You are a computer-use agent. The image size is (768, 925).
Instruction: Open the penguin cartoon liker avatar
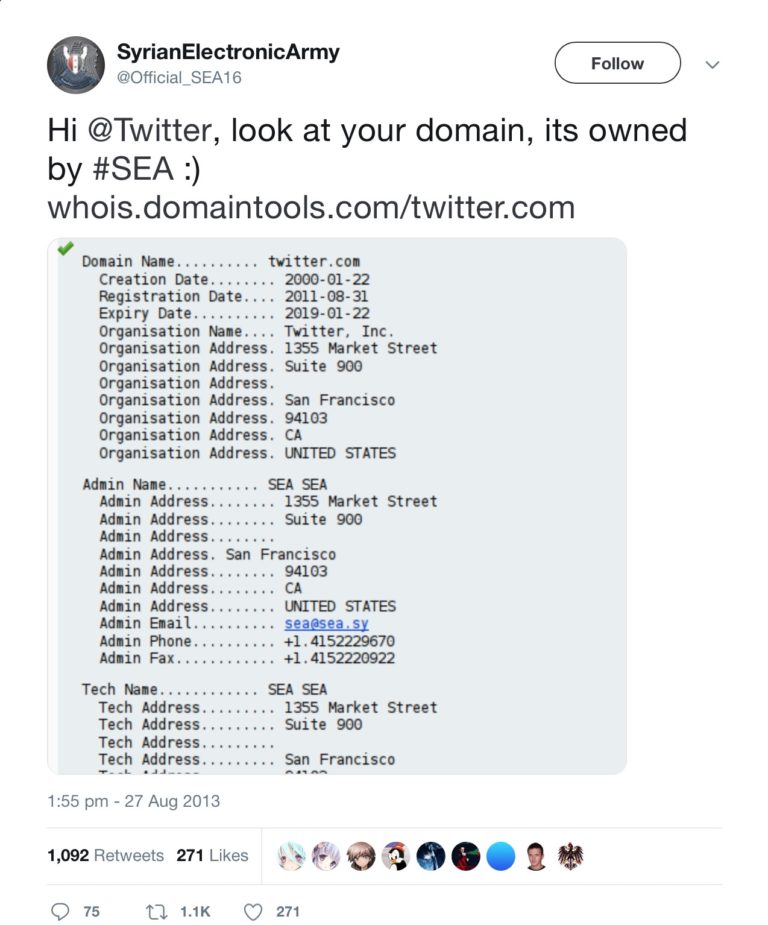click(396, 856)
